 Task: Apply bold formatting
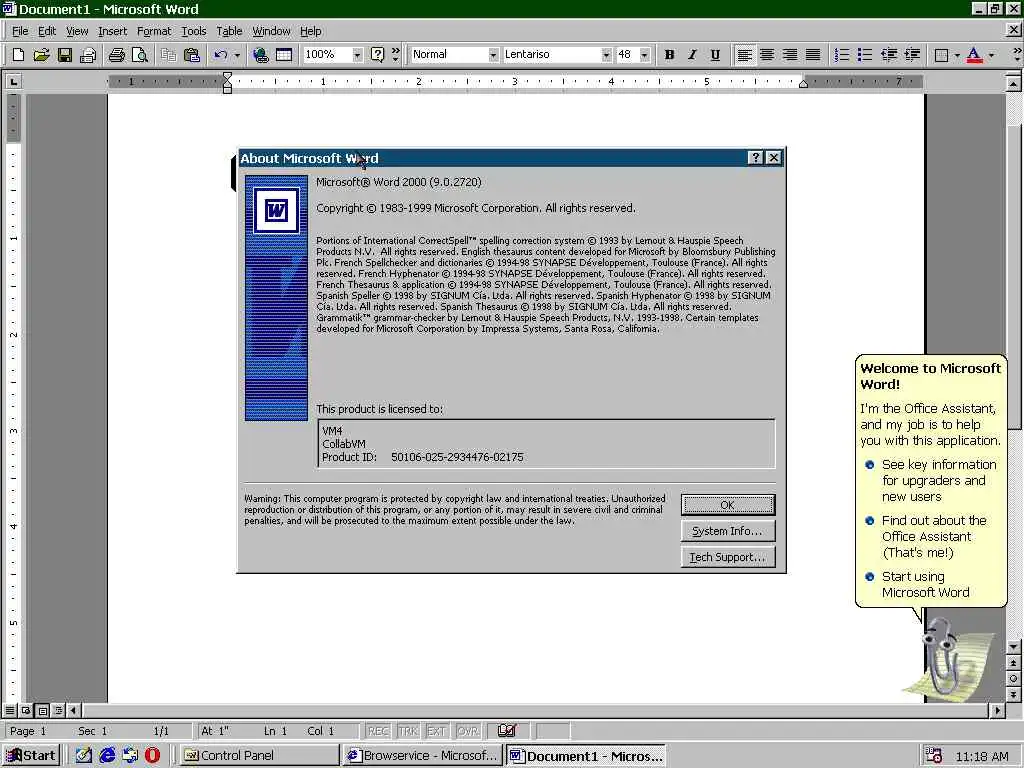coord(669,55)
